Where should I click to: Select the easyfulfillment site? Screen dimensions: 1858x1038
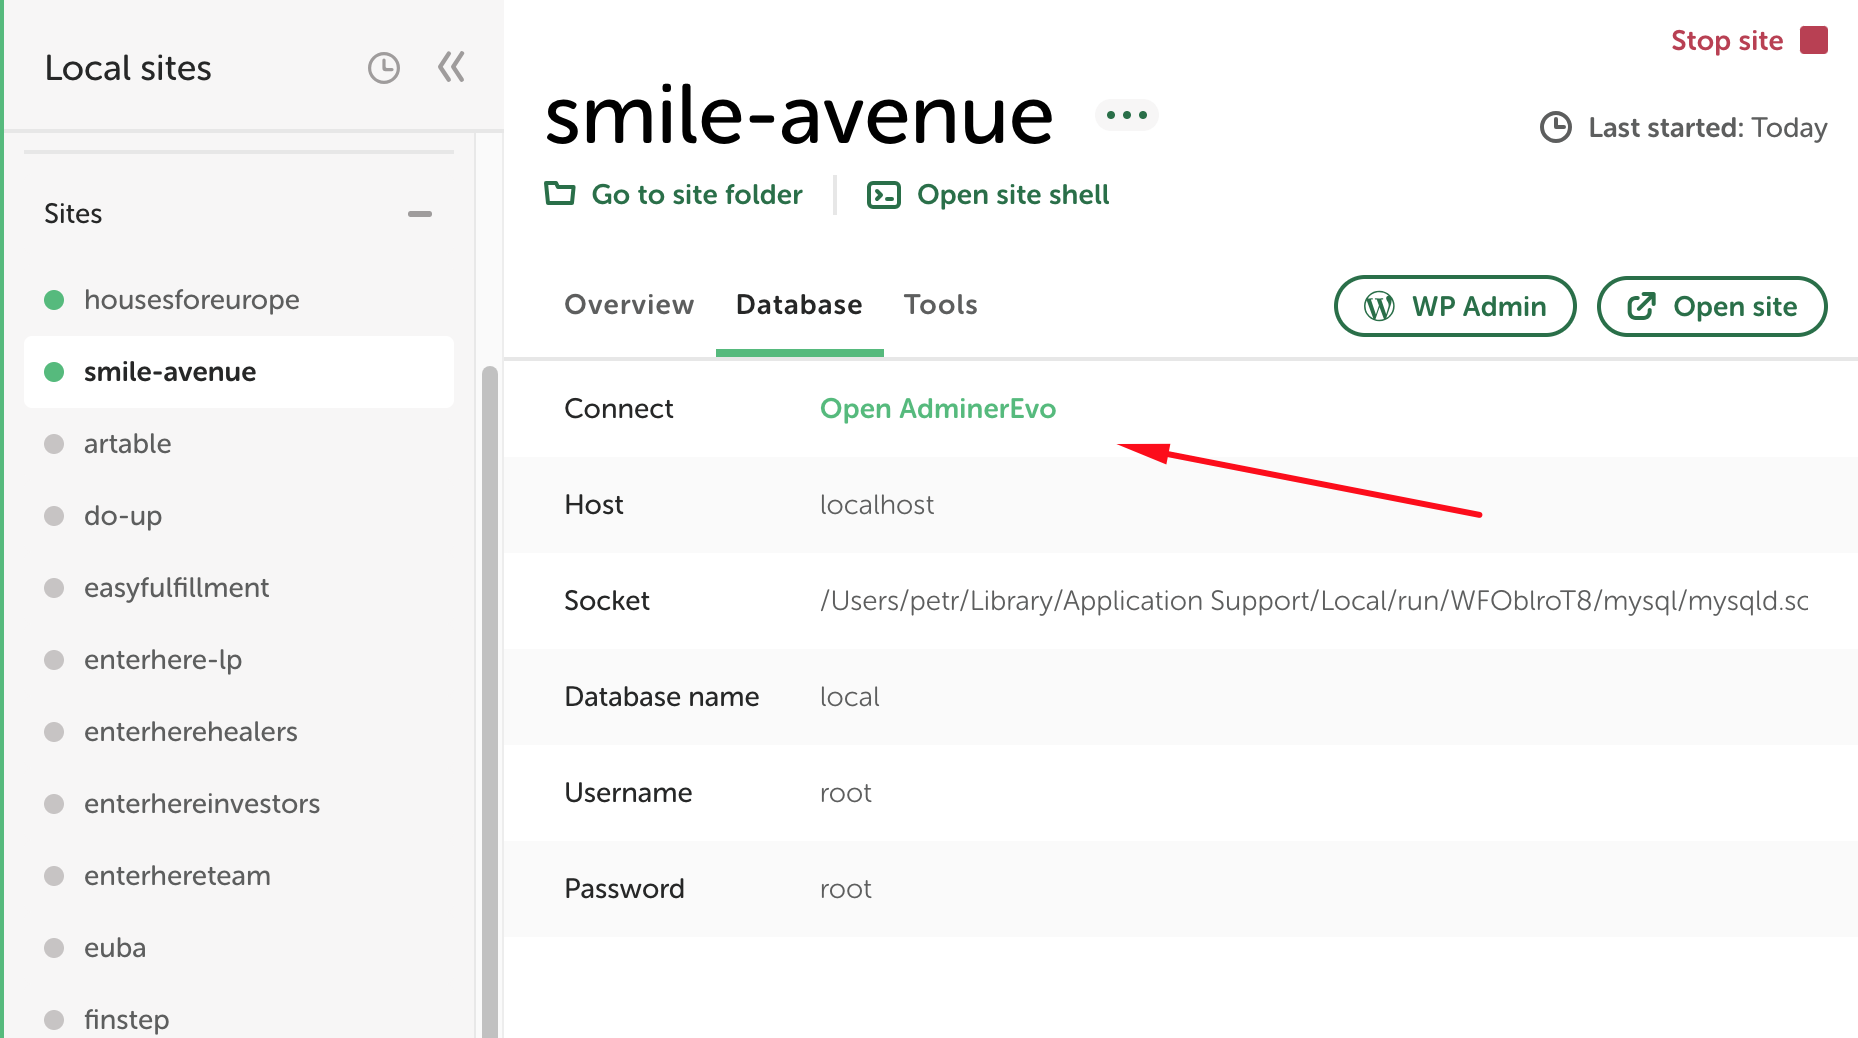point(239,588)
